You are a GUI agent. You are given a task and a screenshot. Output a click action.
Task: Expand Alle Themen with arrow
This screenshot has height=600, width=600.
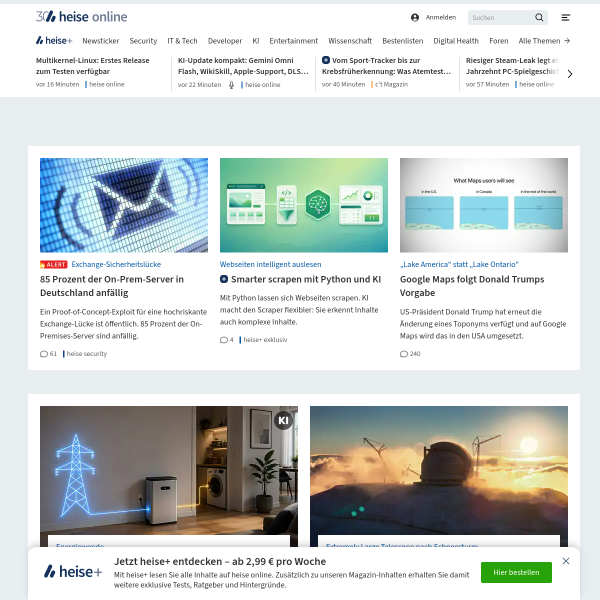tap(544, 41)
